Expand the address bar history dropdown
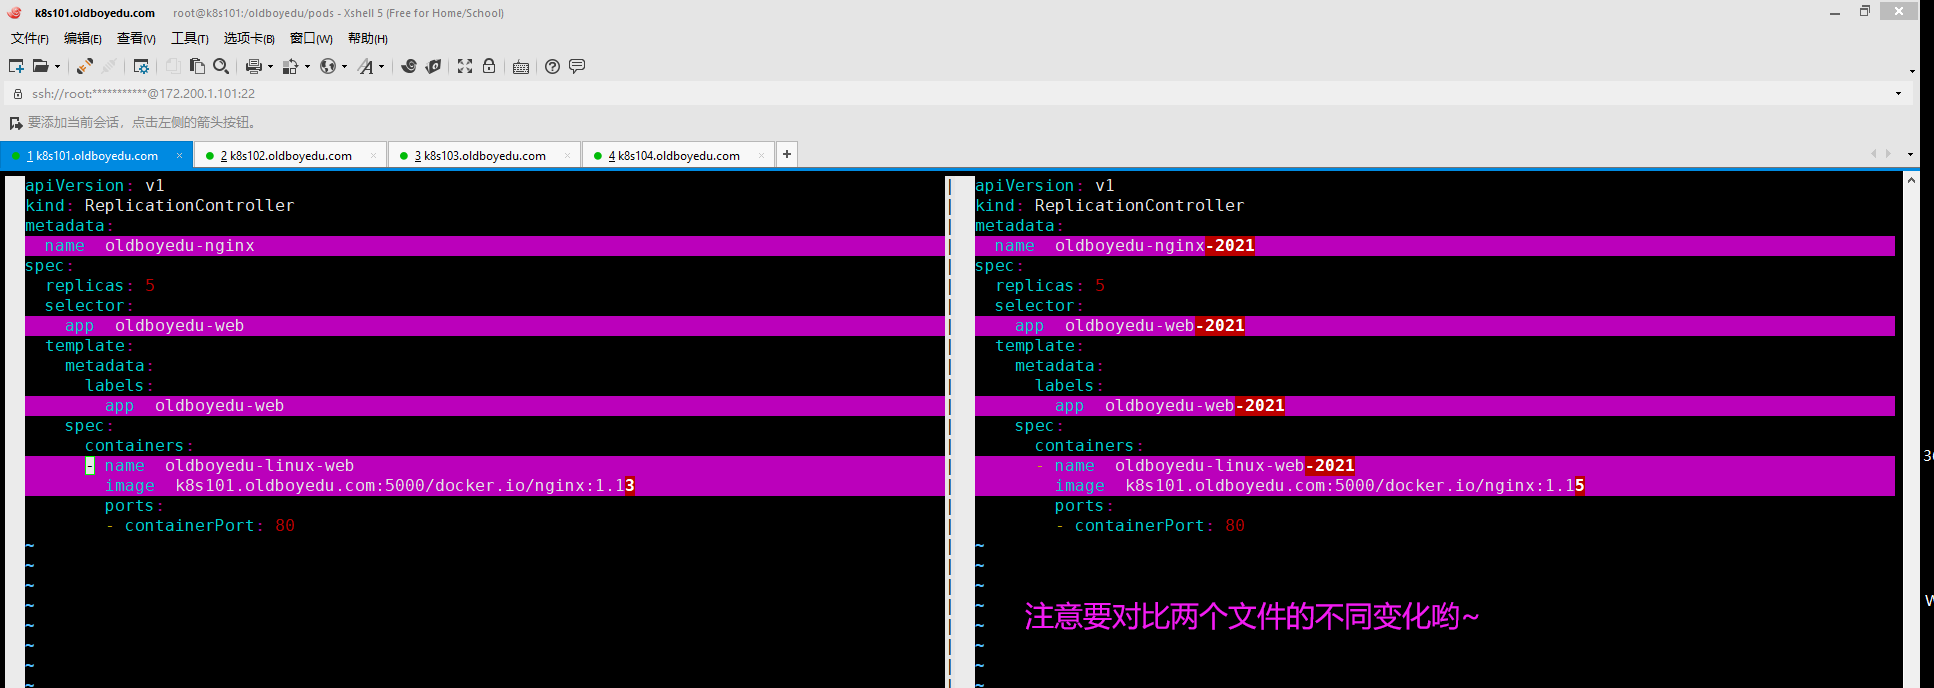The height and width of the screenshot is (688, 1934). 1898,94
